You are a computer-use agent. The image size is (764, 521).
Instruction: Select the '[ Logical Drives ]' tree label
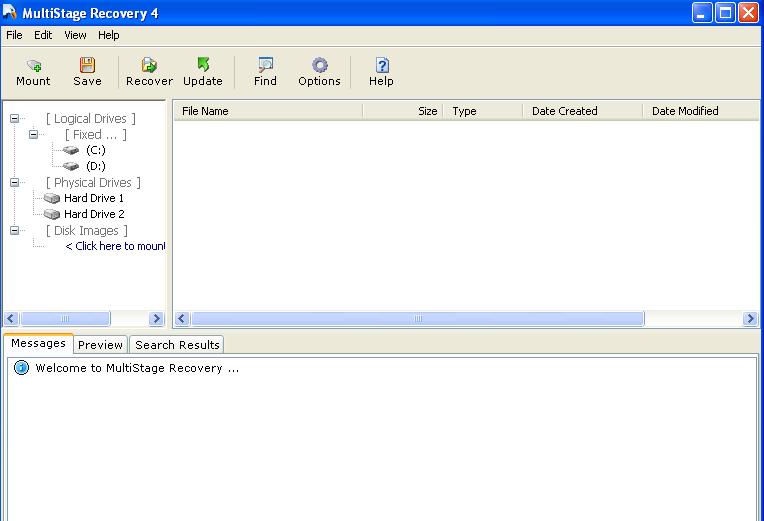90,118
